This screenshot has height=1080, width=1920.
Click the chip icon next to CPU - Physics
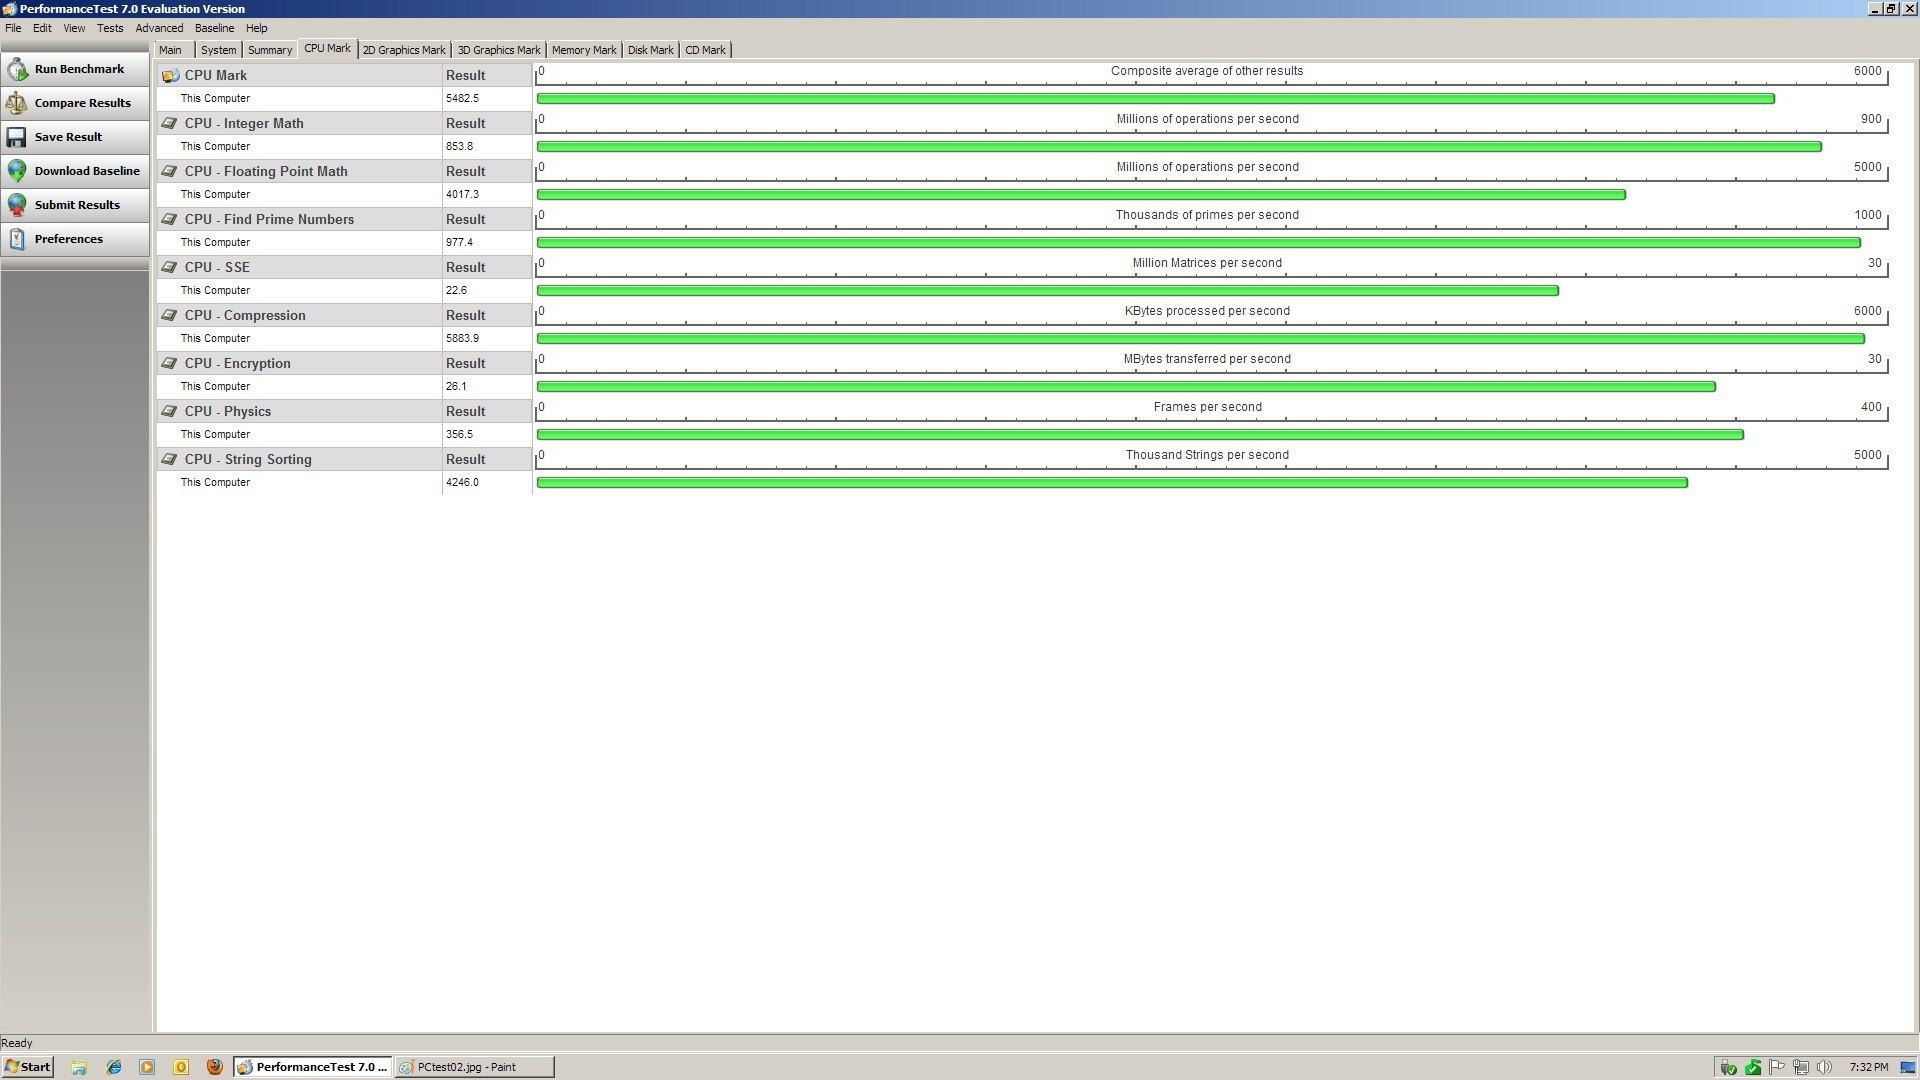(170, 411)
